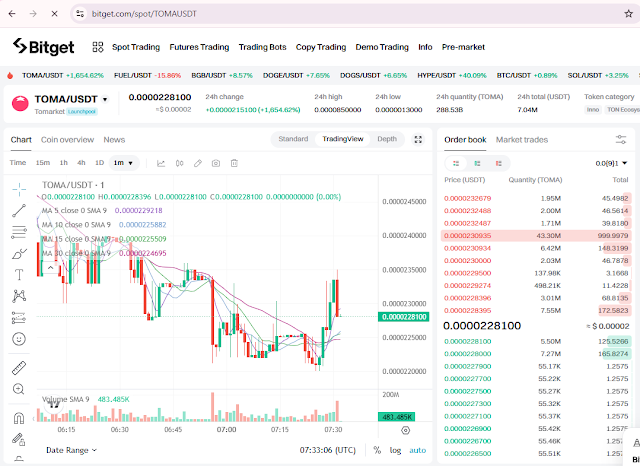This screenshot has width=640, height=466.
Task: Bookmark this page with the star icon
Action: (x=629, y=13)
